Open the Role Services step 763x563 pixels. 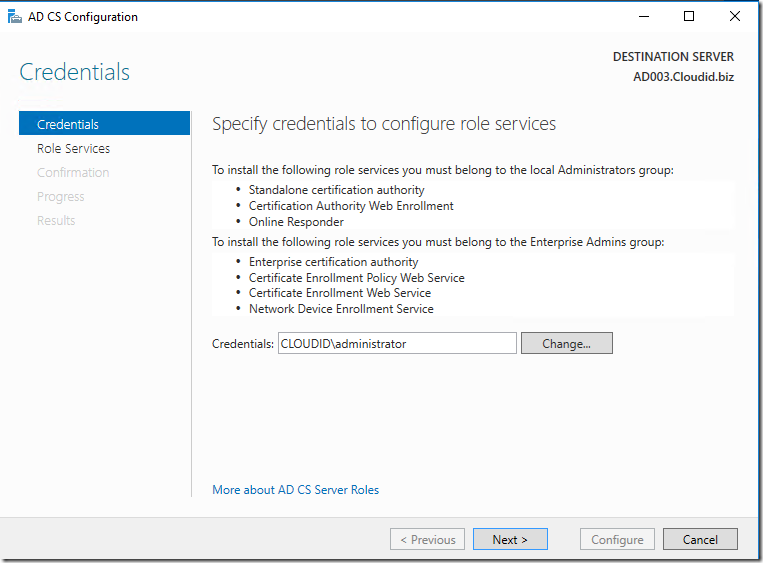point(73,148)
